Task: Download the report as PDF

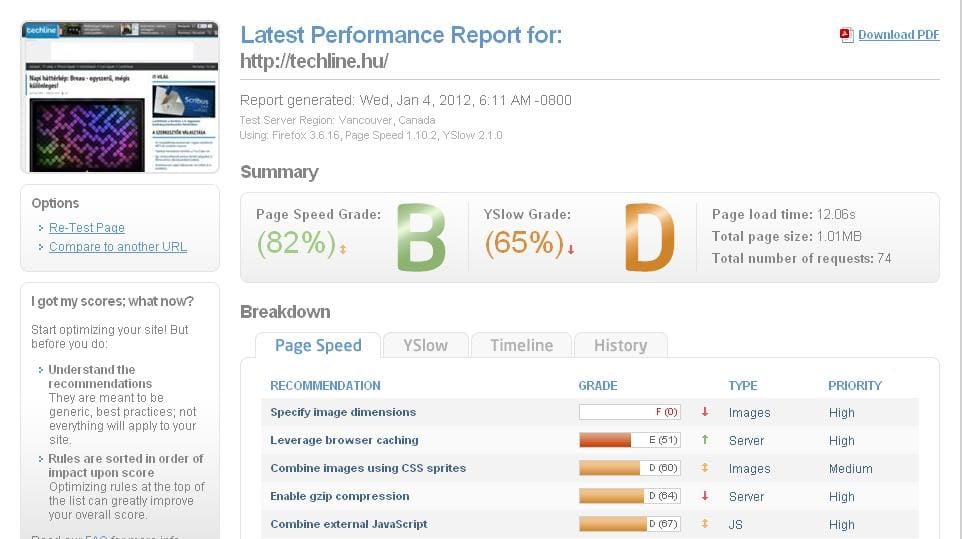Action: click(x=898, y=35)
